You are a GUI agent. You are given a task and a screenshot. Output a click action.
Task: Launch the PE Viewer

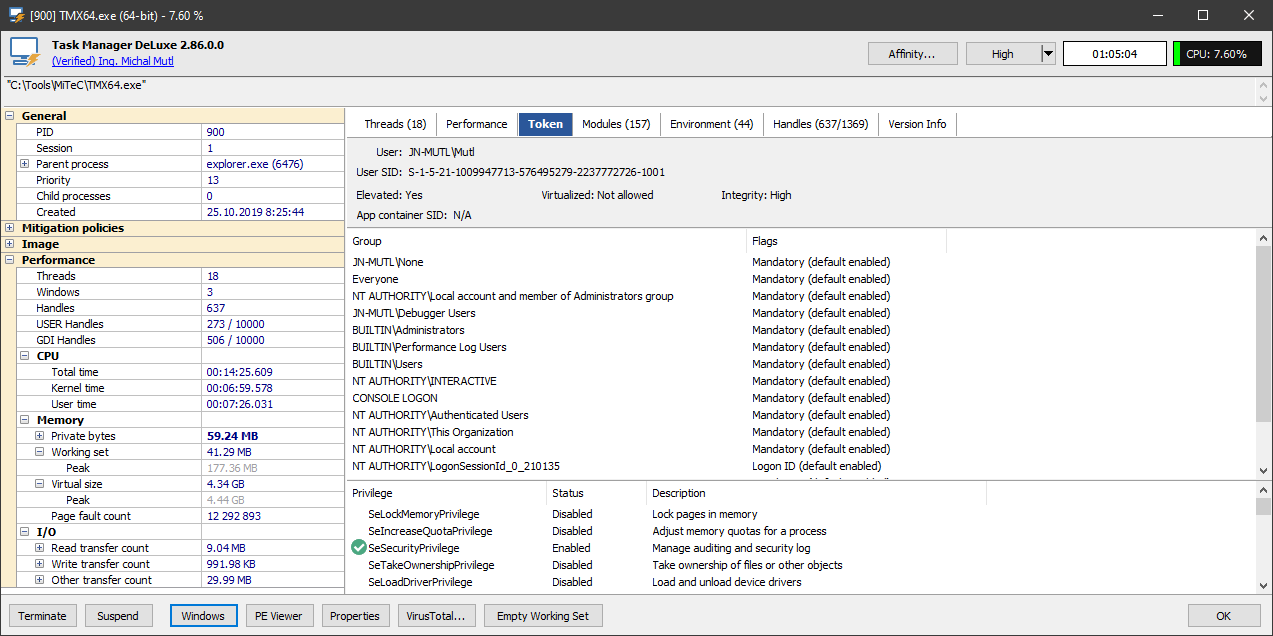pyautogui.click(x=280, y=616)
